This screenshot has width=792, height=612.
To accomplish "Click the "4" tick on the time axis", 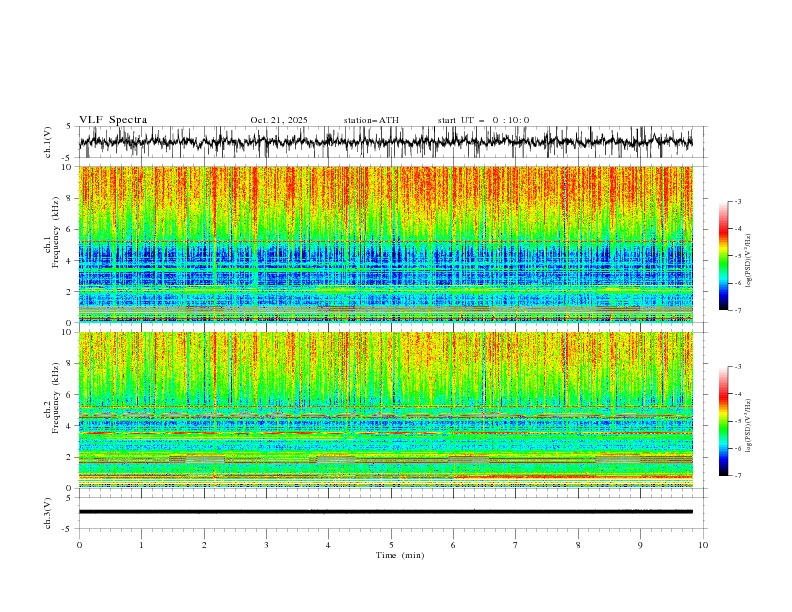I will [328, 545].
